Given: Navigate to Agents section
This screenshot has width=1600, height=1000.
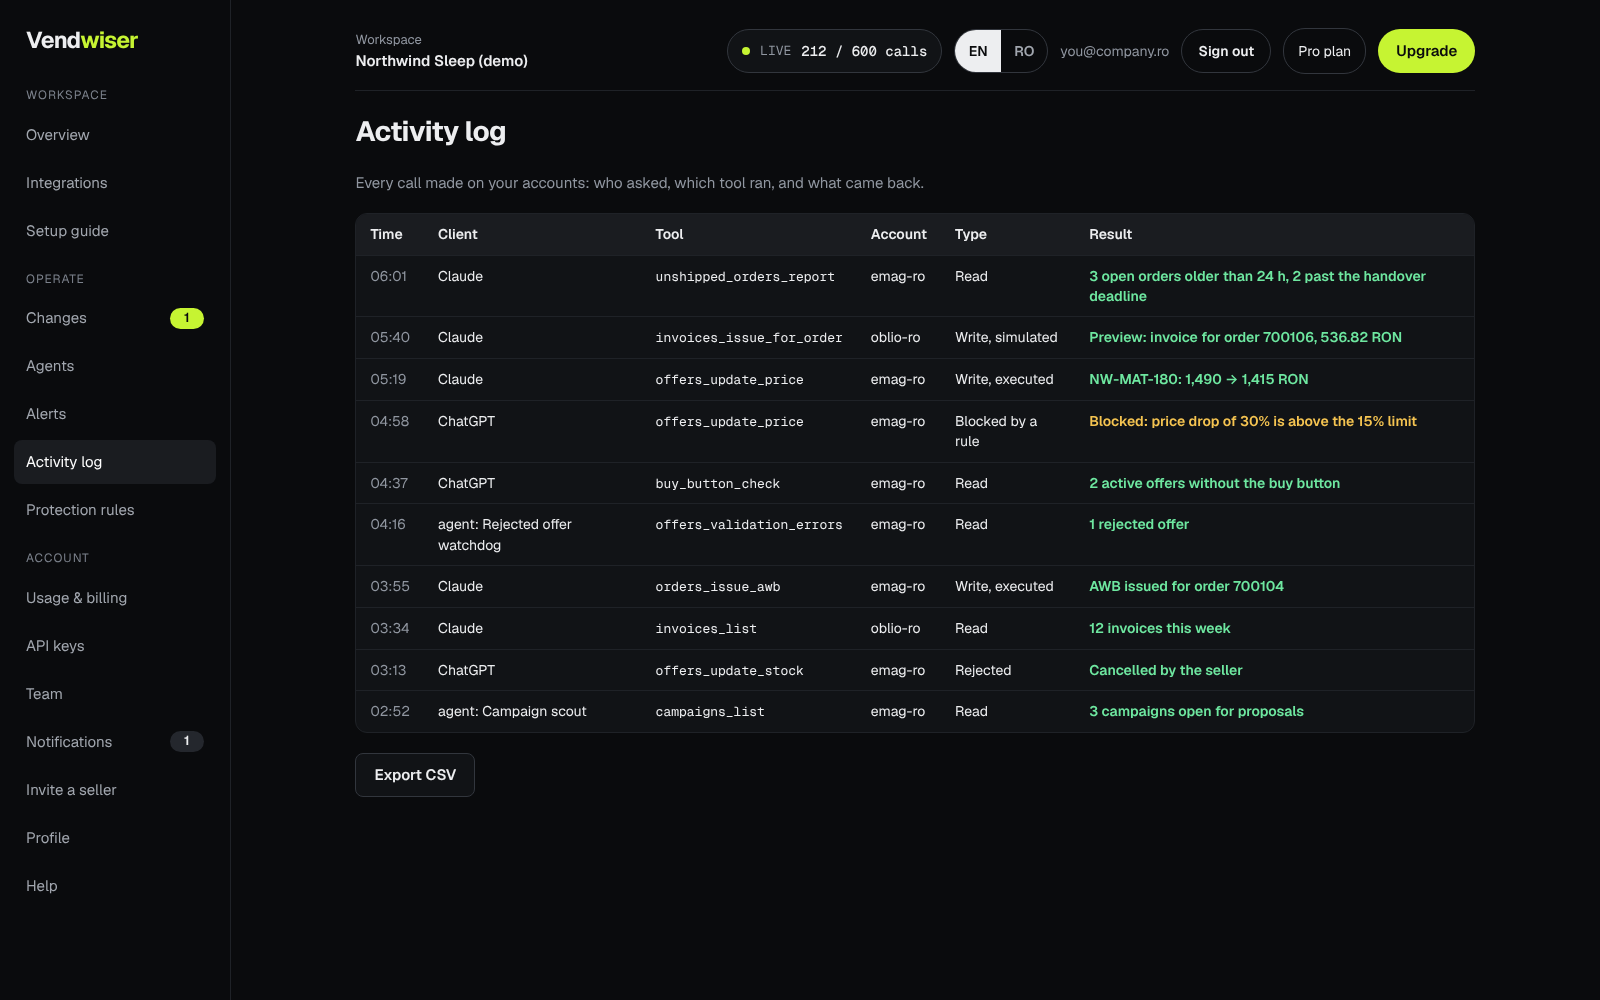Looking at the screenshot, I should coord(115,366).
